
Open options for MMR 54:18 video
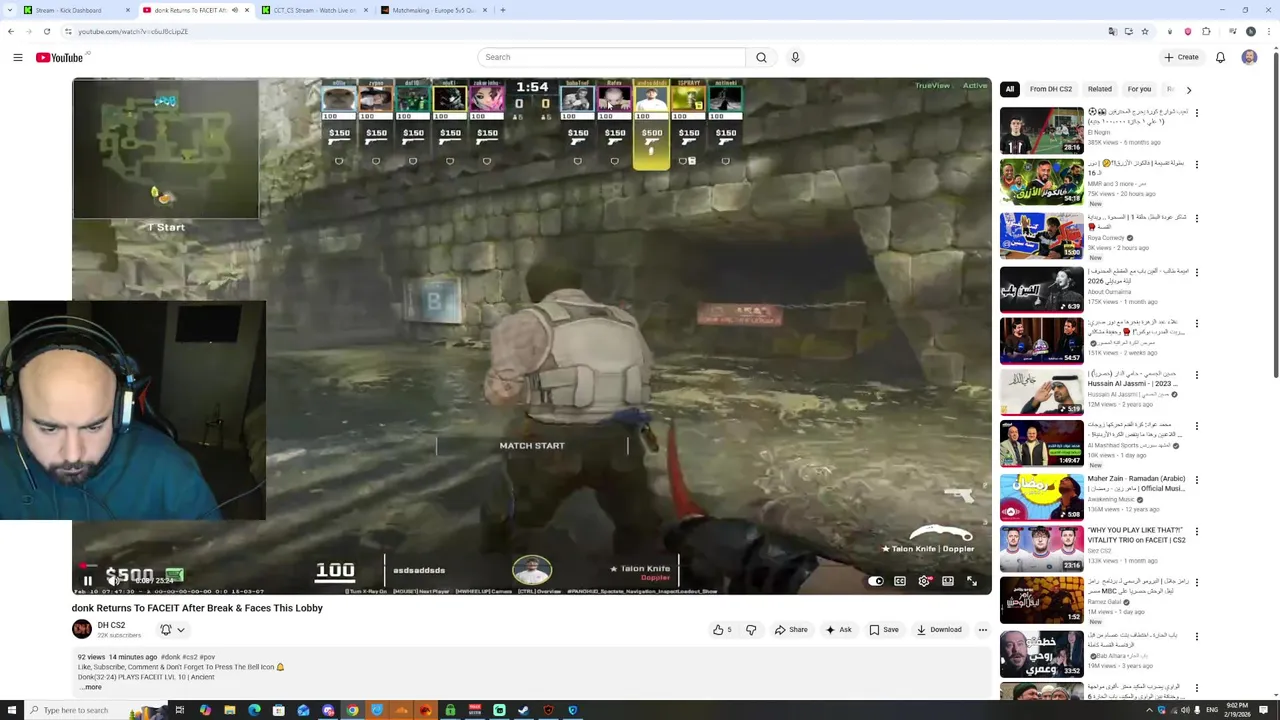point(1196,164)
